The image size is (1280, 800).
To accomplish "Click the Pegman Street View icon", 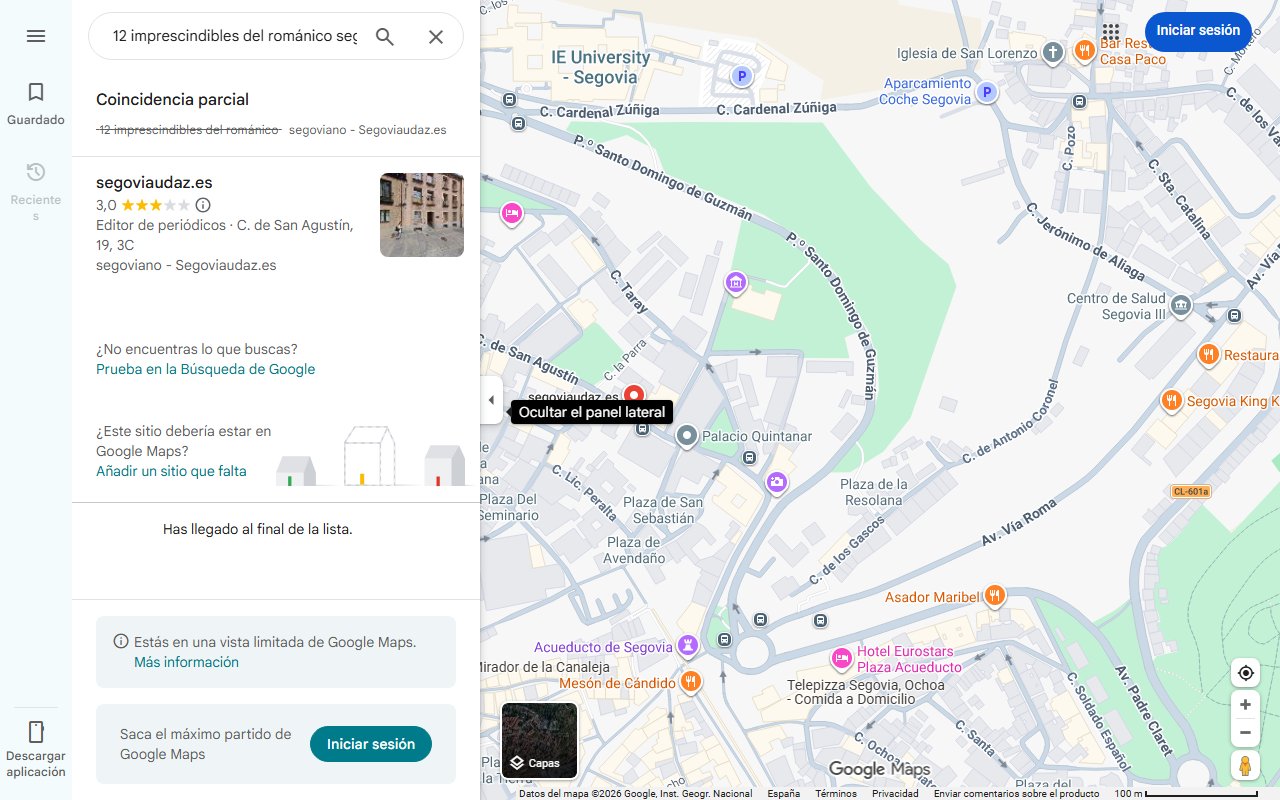I will tap(1245, 765).
